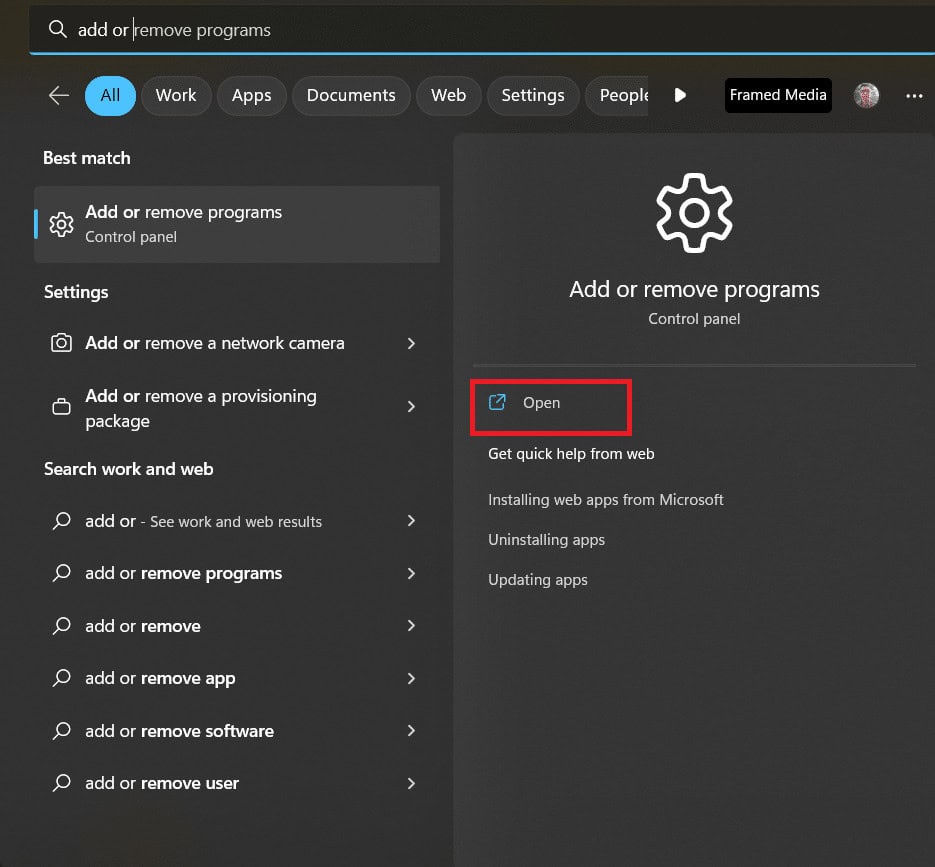Open your user profile avatar picture
935x867 pixels.
[866, 95]
